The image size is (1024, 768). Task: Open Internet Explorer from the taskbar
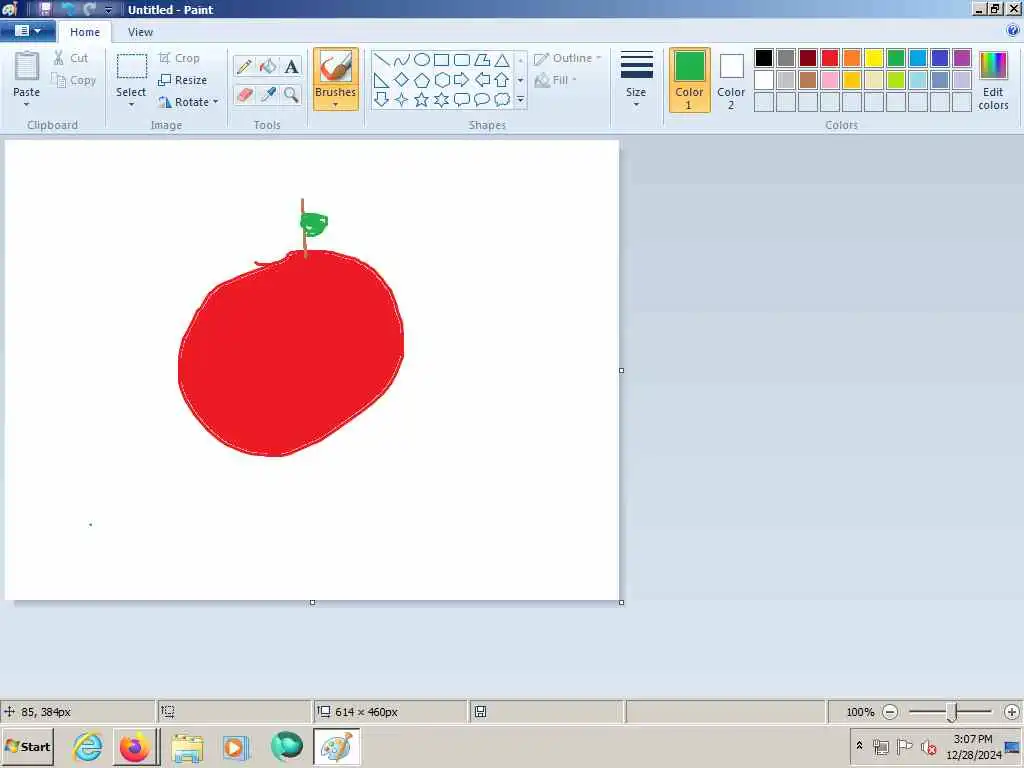point(88,746)
